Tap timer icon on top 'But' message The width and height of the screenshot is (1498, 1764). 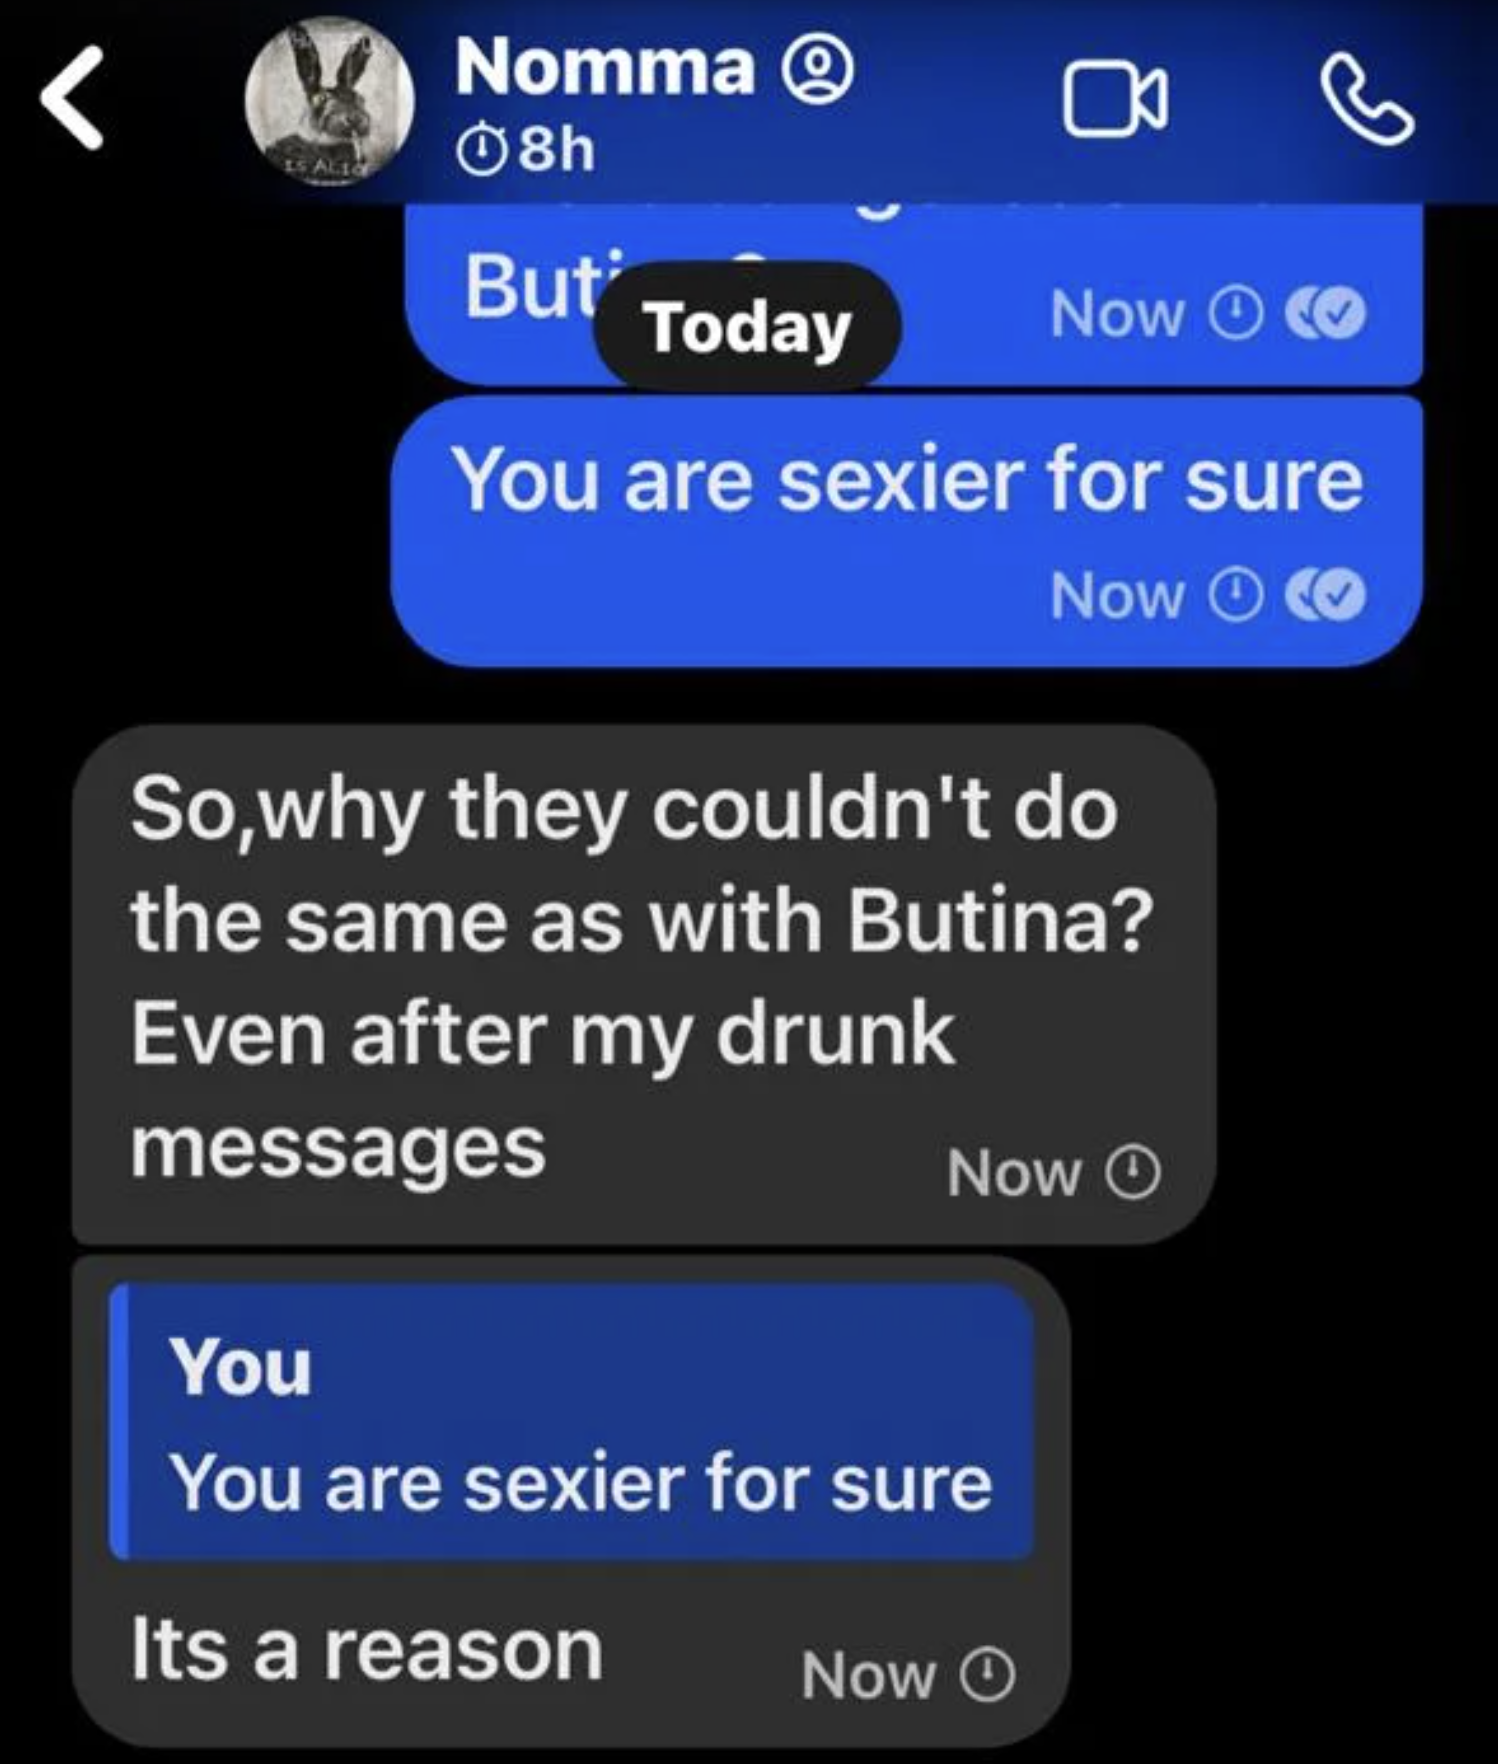1235,314
